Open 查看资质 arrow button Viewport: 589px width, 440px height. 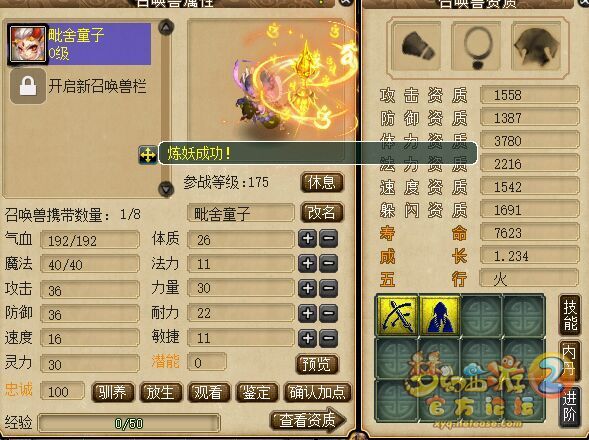(308, 420)
